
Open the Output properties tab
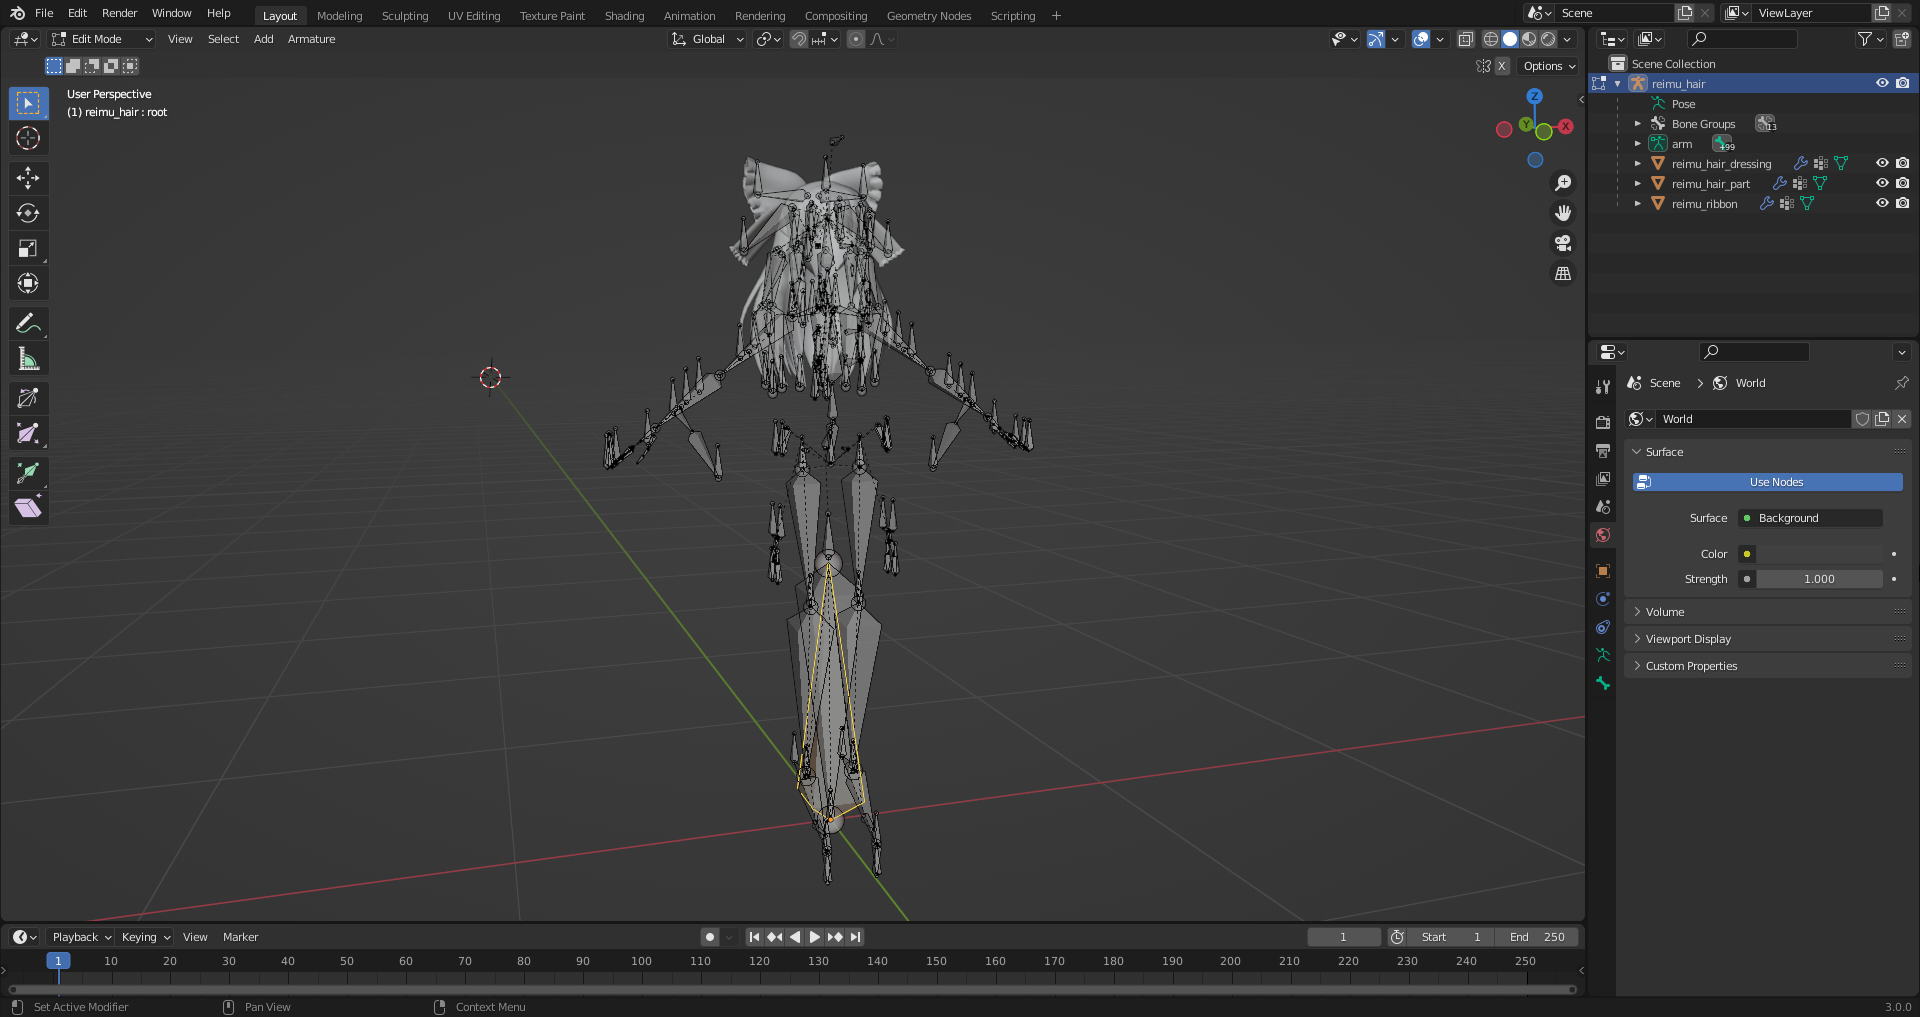(x=1603, y=451)
